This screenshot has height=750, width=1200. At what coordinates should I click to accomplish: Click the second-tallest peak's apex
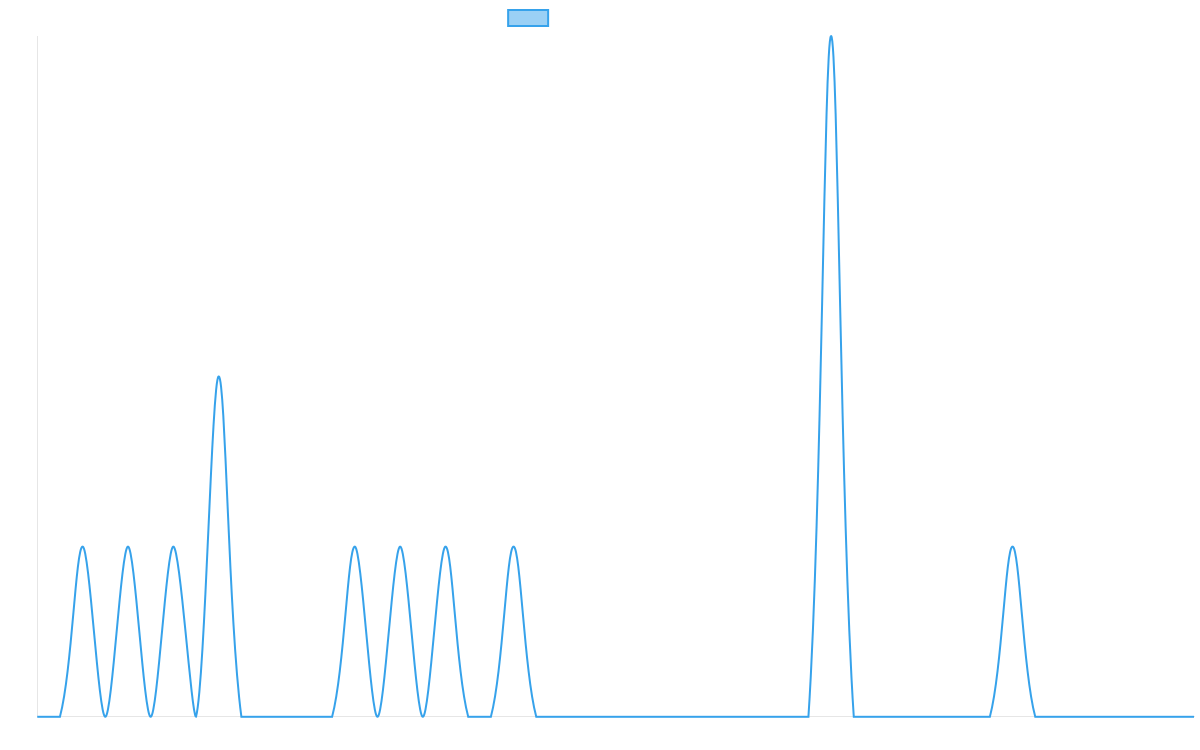(219, 377)
